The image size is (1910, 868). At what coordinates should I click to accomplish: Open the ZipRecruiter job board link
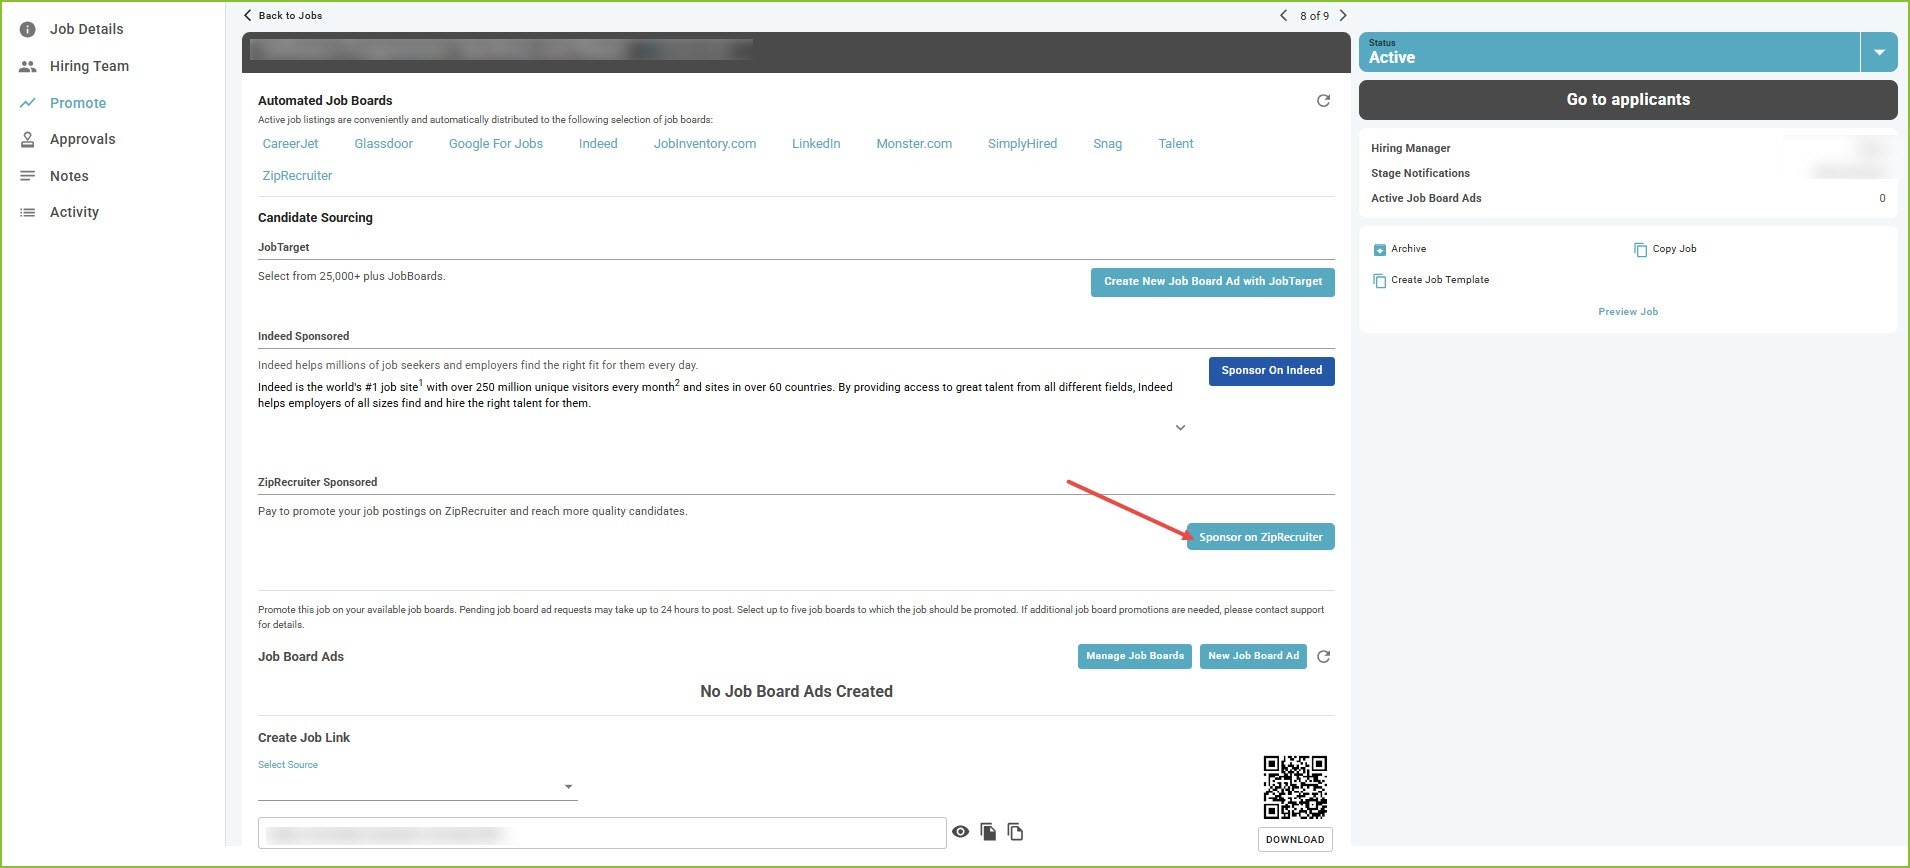(297, 176)
